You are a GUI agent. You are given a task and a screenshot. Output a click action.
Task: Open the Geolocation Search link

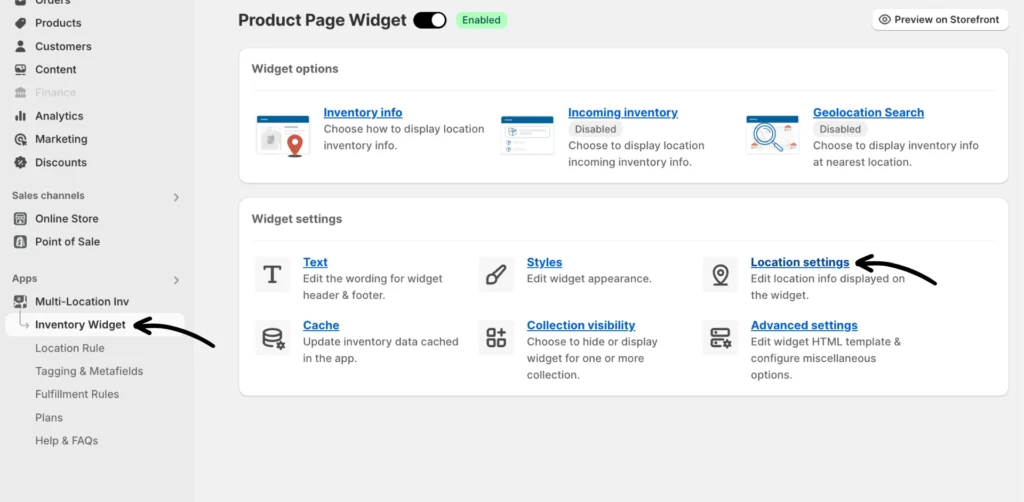click(868, 113)
